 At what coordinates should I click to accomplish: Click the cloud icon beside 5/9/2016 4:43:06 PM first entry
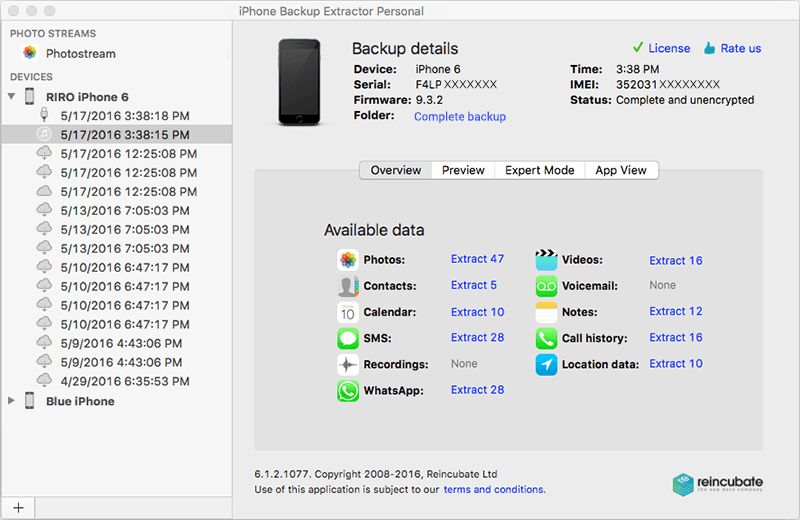[44, 342]
